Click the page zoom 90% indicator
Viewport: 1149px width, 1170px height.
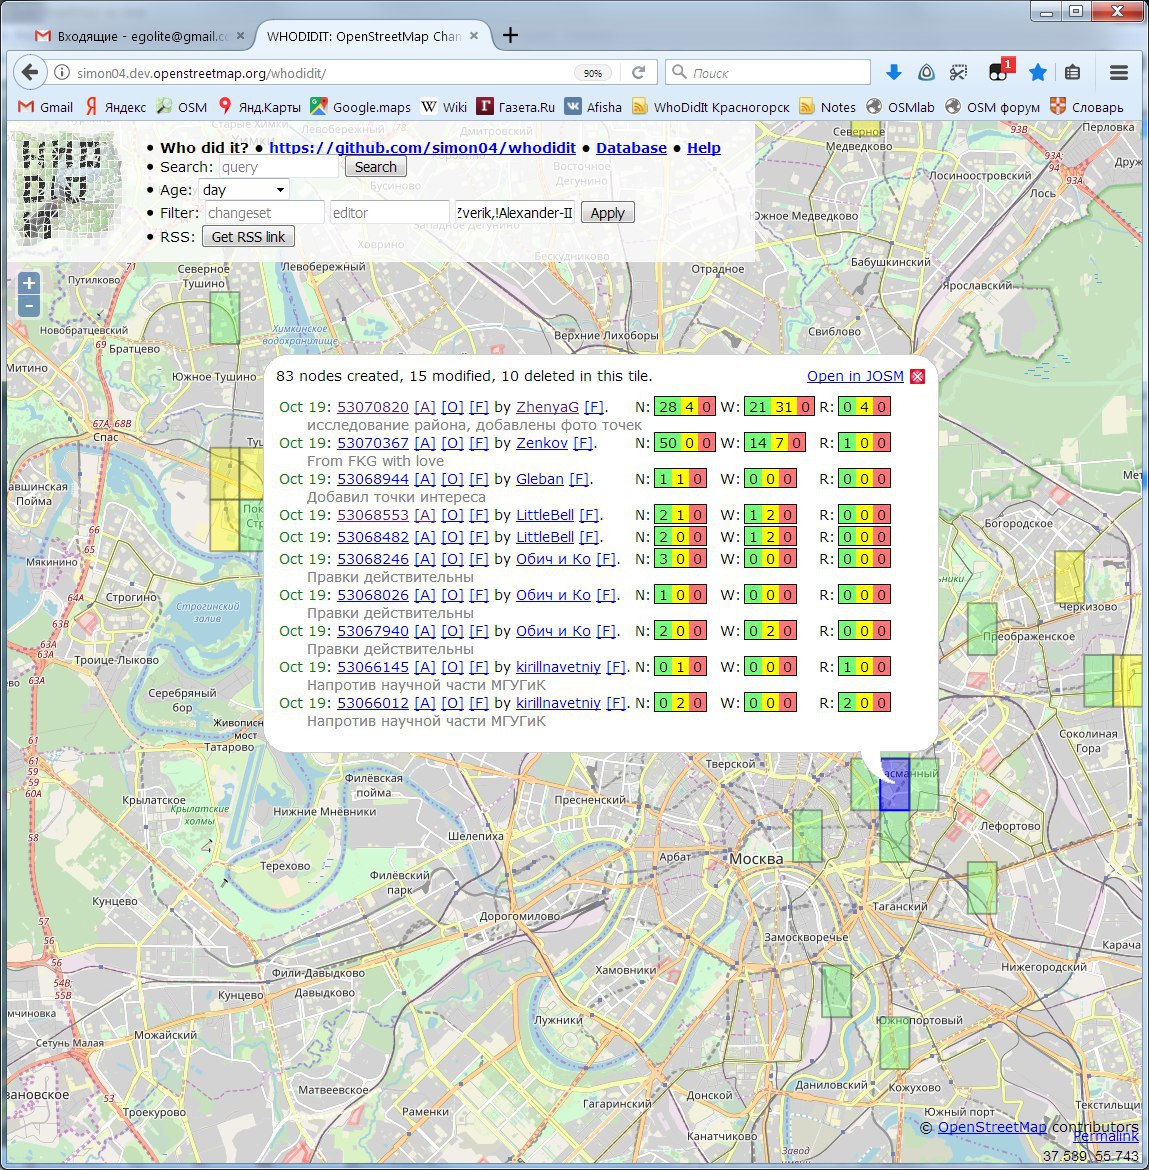pos(592,73)
